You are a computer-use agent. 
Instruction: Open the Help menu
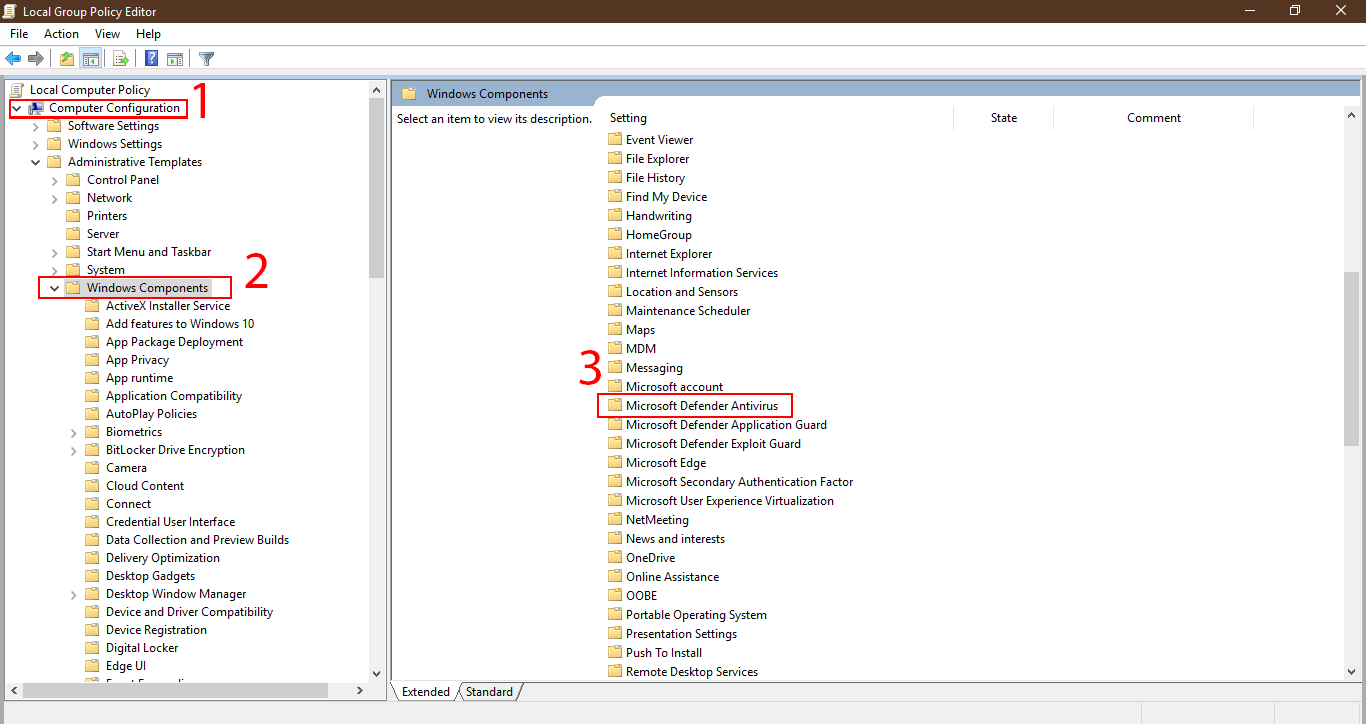(148, 34)
